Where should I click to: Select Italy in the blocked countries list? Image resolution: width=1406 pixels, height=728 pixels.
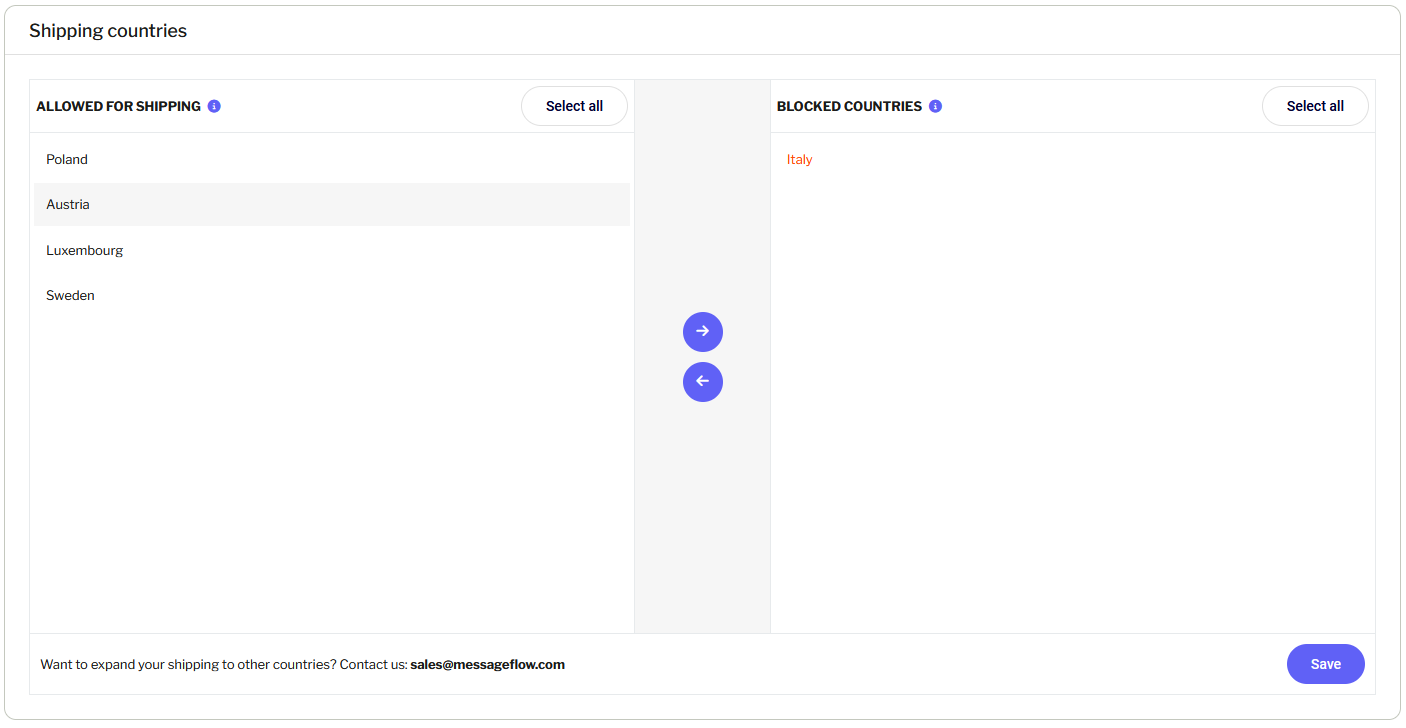pyautogui.click(x=799, y=159)
